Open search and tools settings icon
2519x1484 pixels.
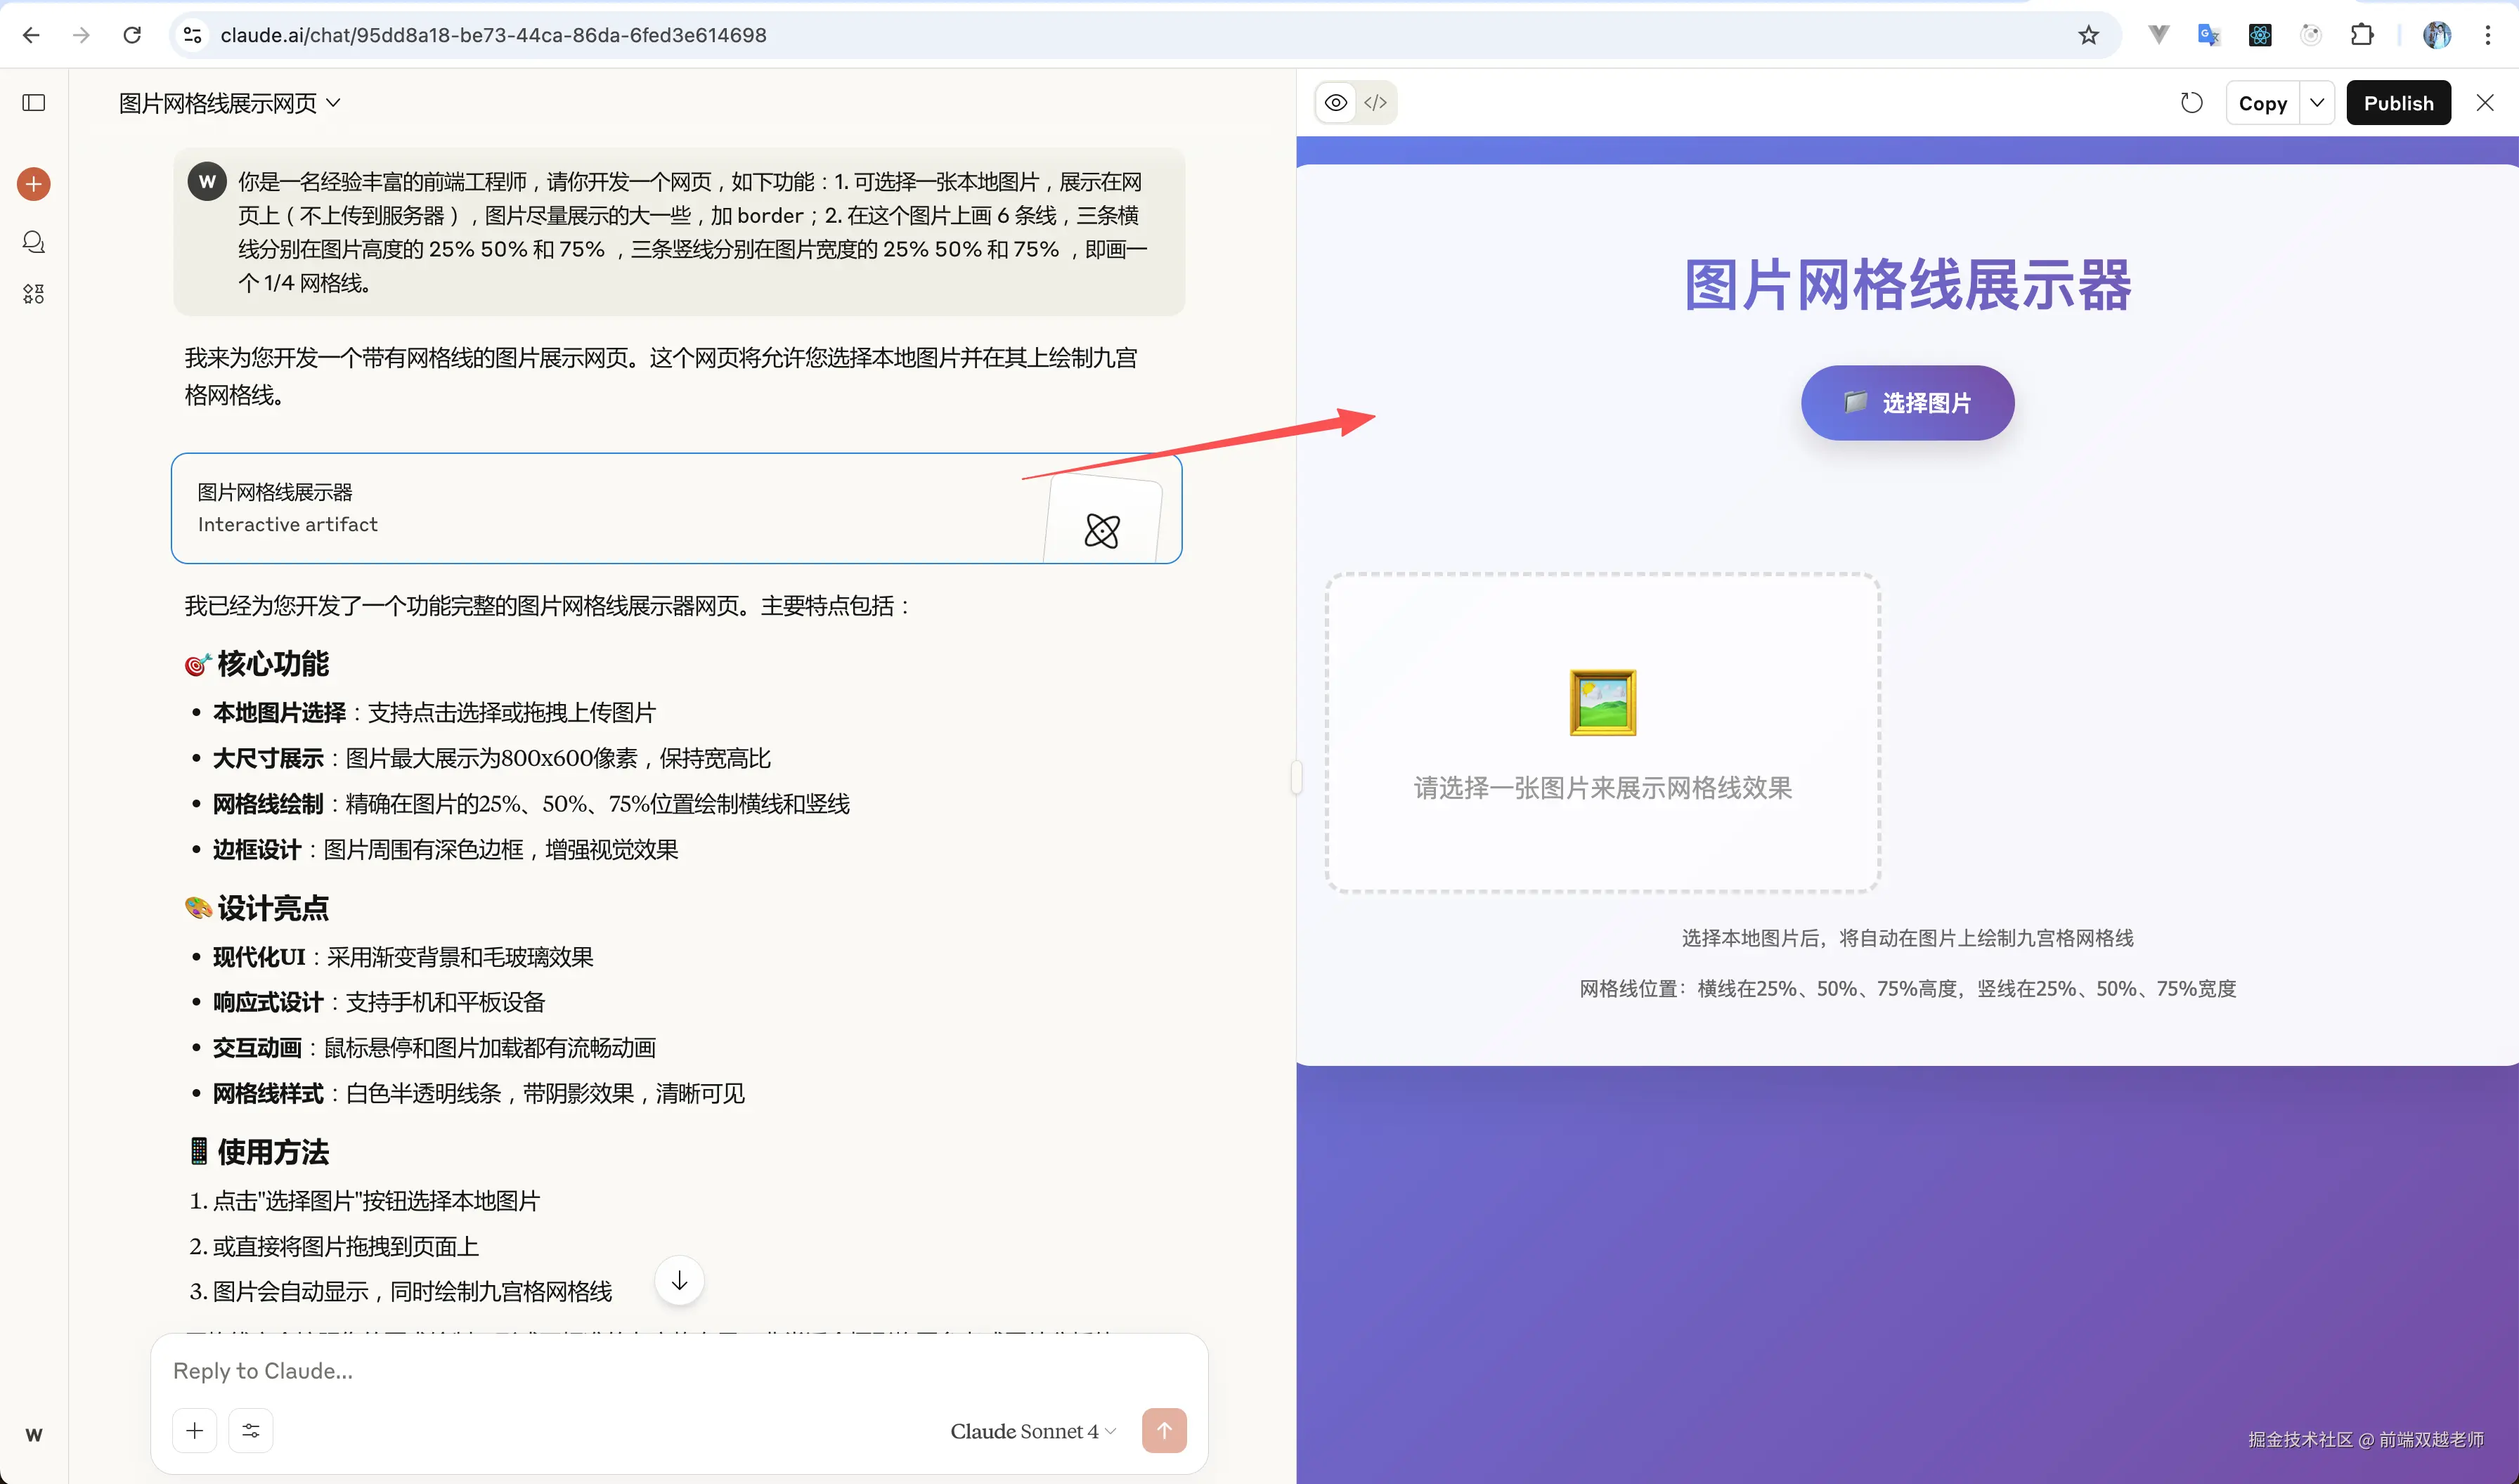(x=251, y=1430)
